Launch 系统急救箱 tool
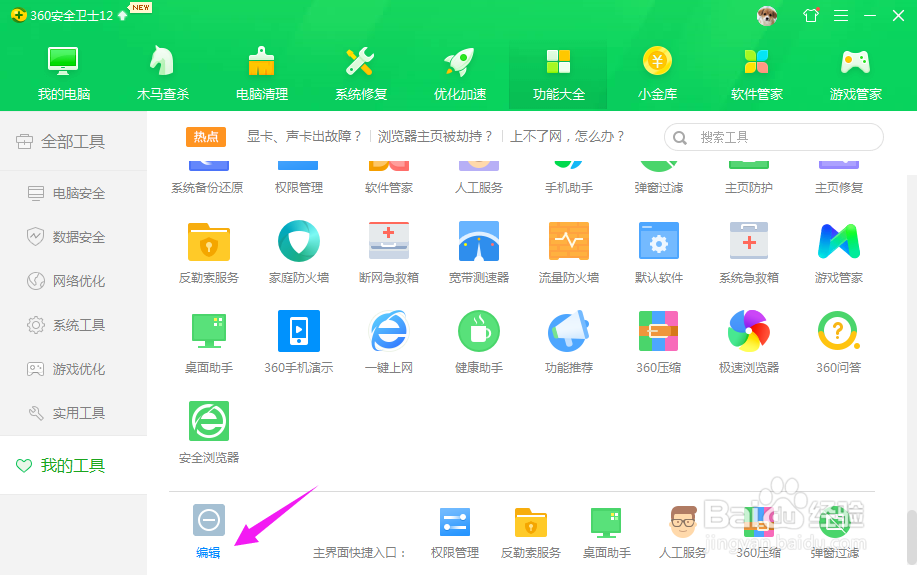 (x=749, y=253)
